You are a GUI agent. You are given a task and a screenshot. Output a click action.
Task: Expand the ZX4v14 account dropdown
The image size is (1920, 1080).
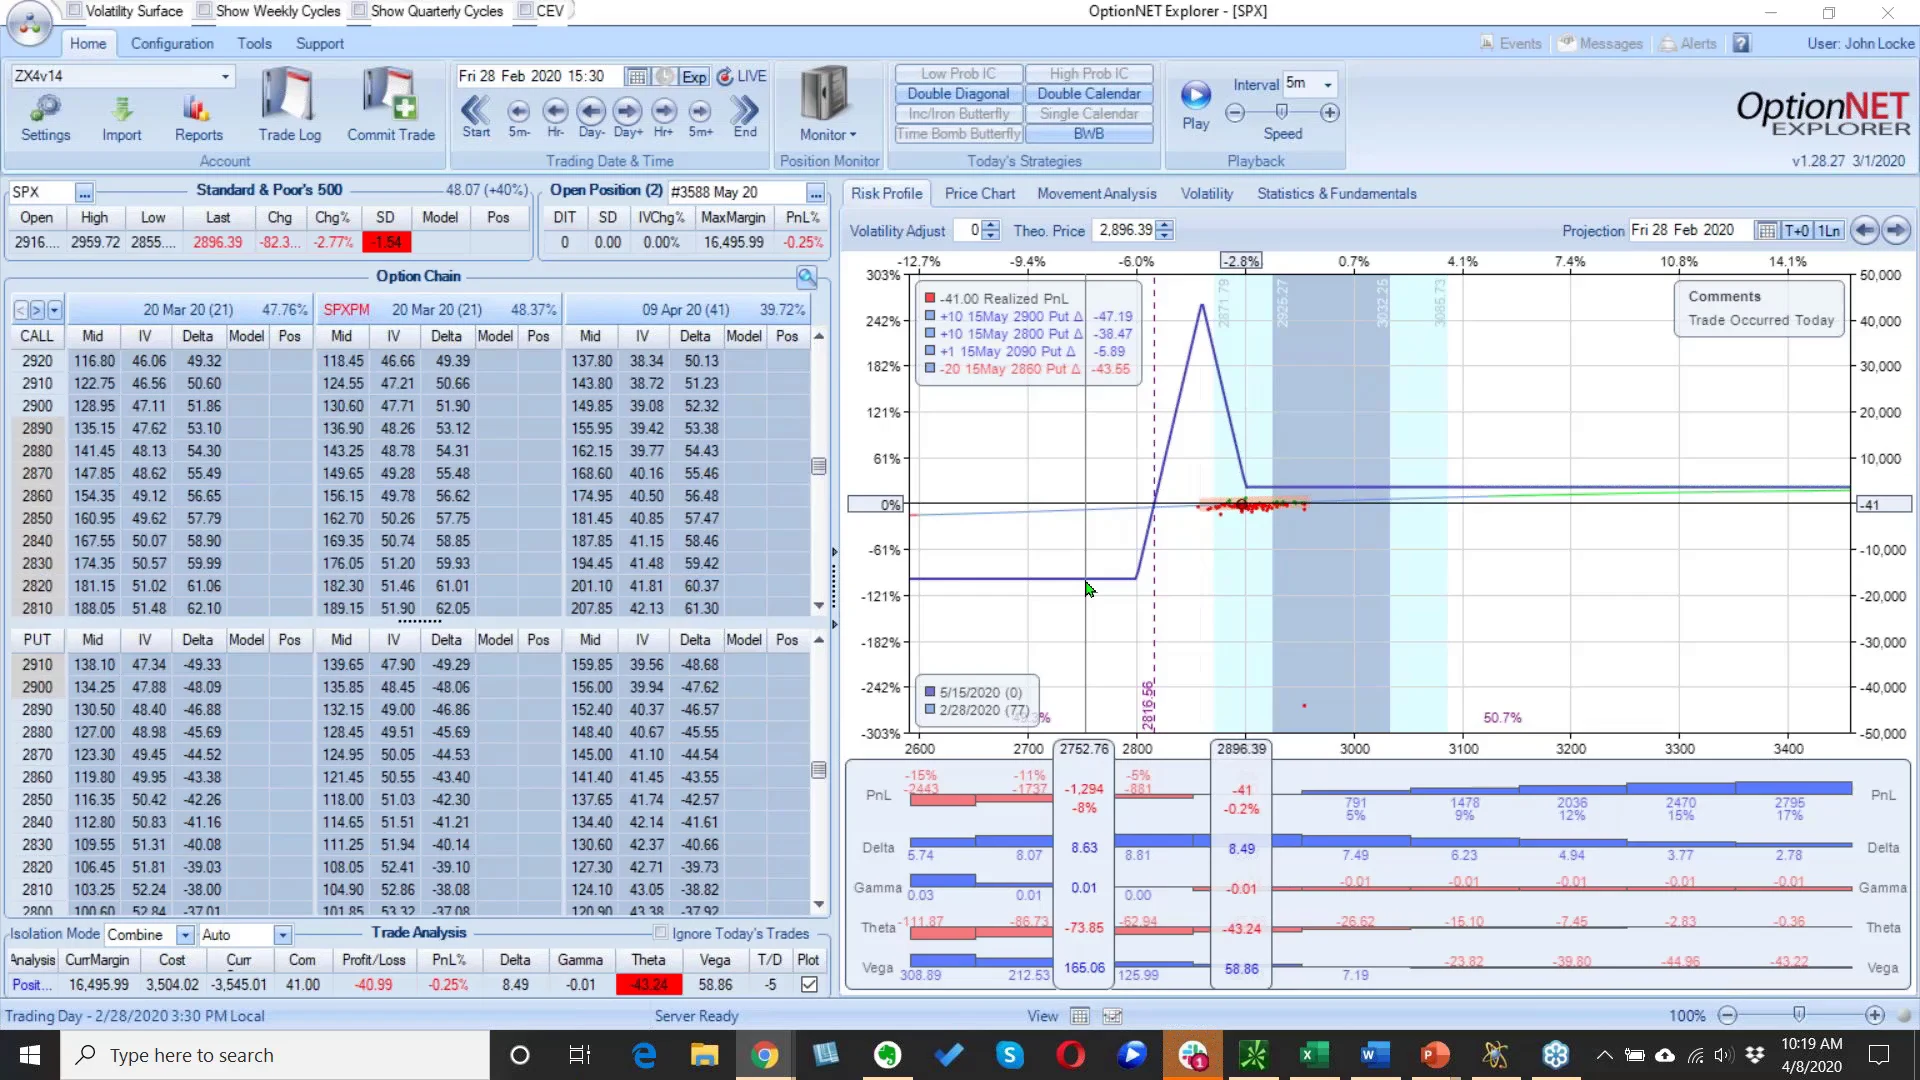[225, 76]
